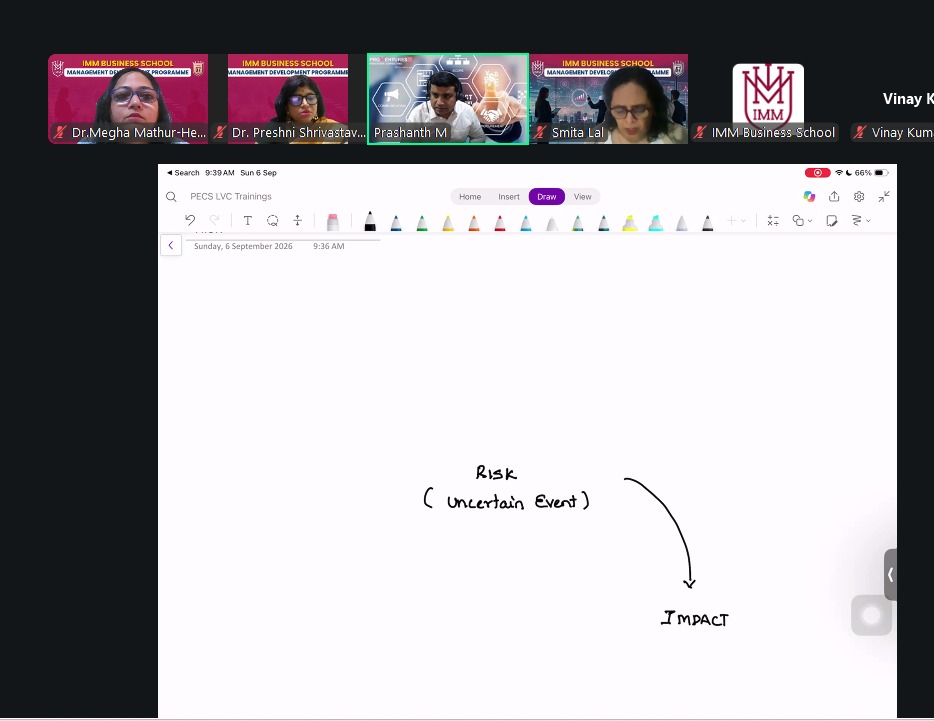Select the teal pen next to red pen

click(525, 223)
